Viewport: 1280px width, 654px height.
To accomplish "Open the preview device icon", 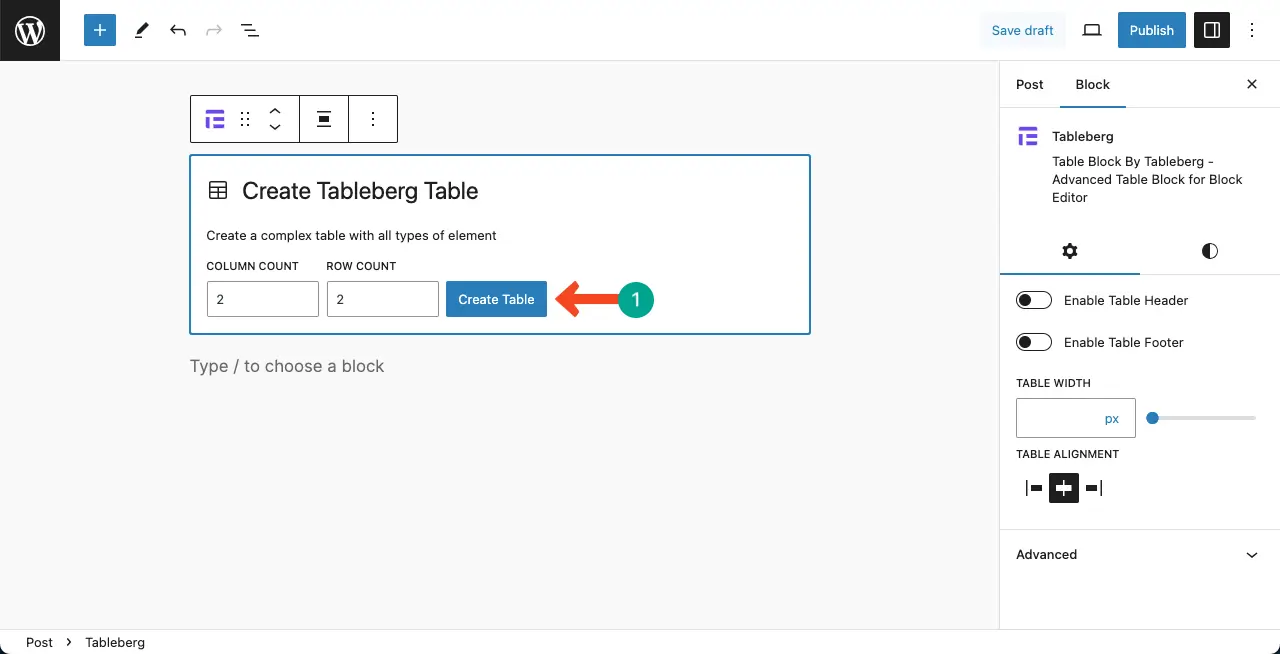I will point(1092,30).
